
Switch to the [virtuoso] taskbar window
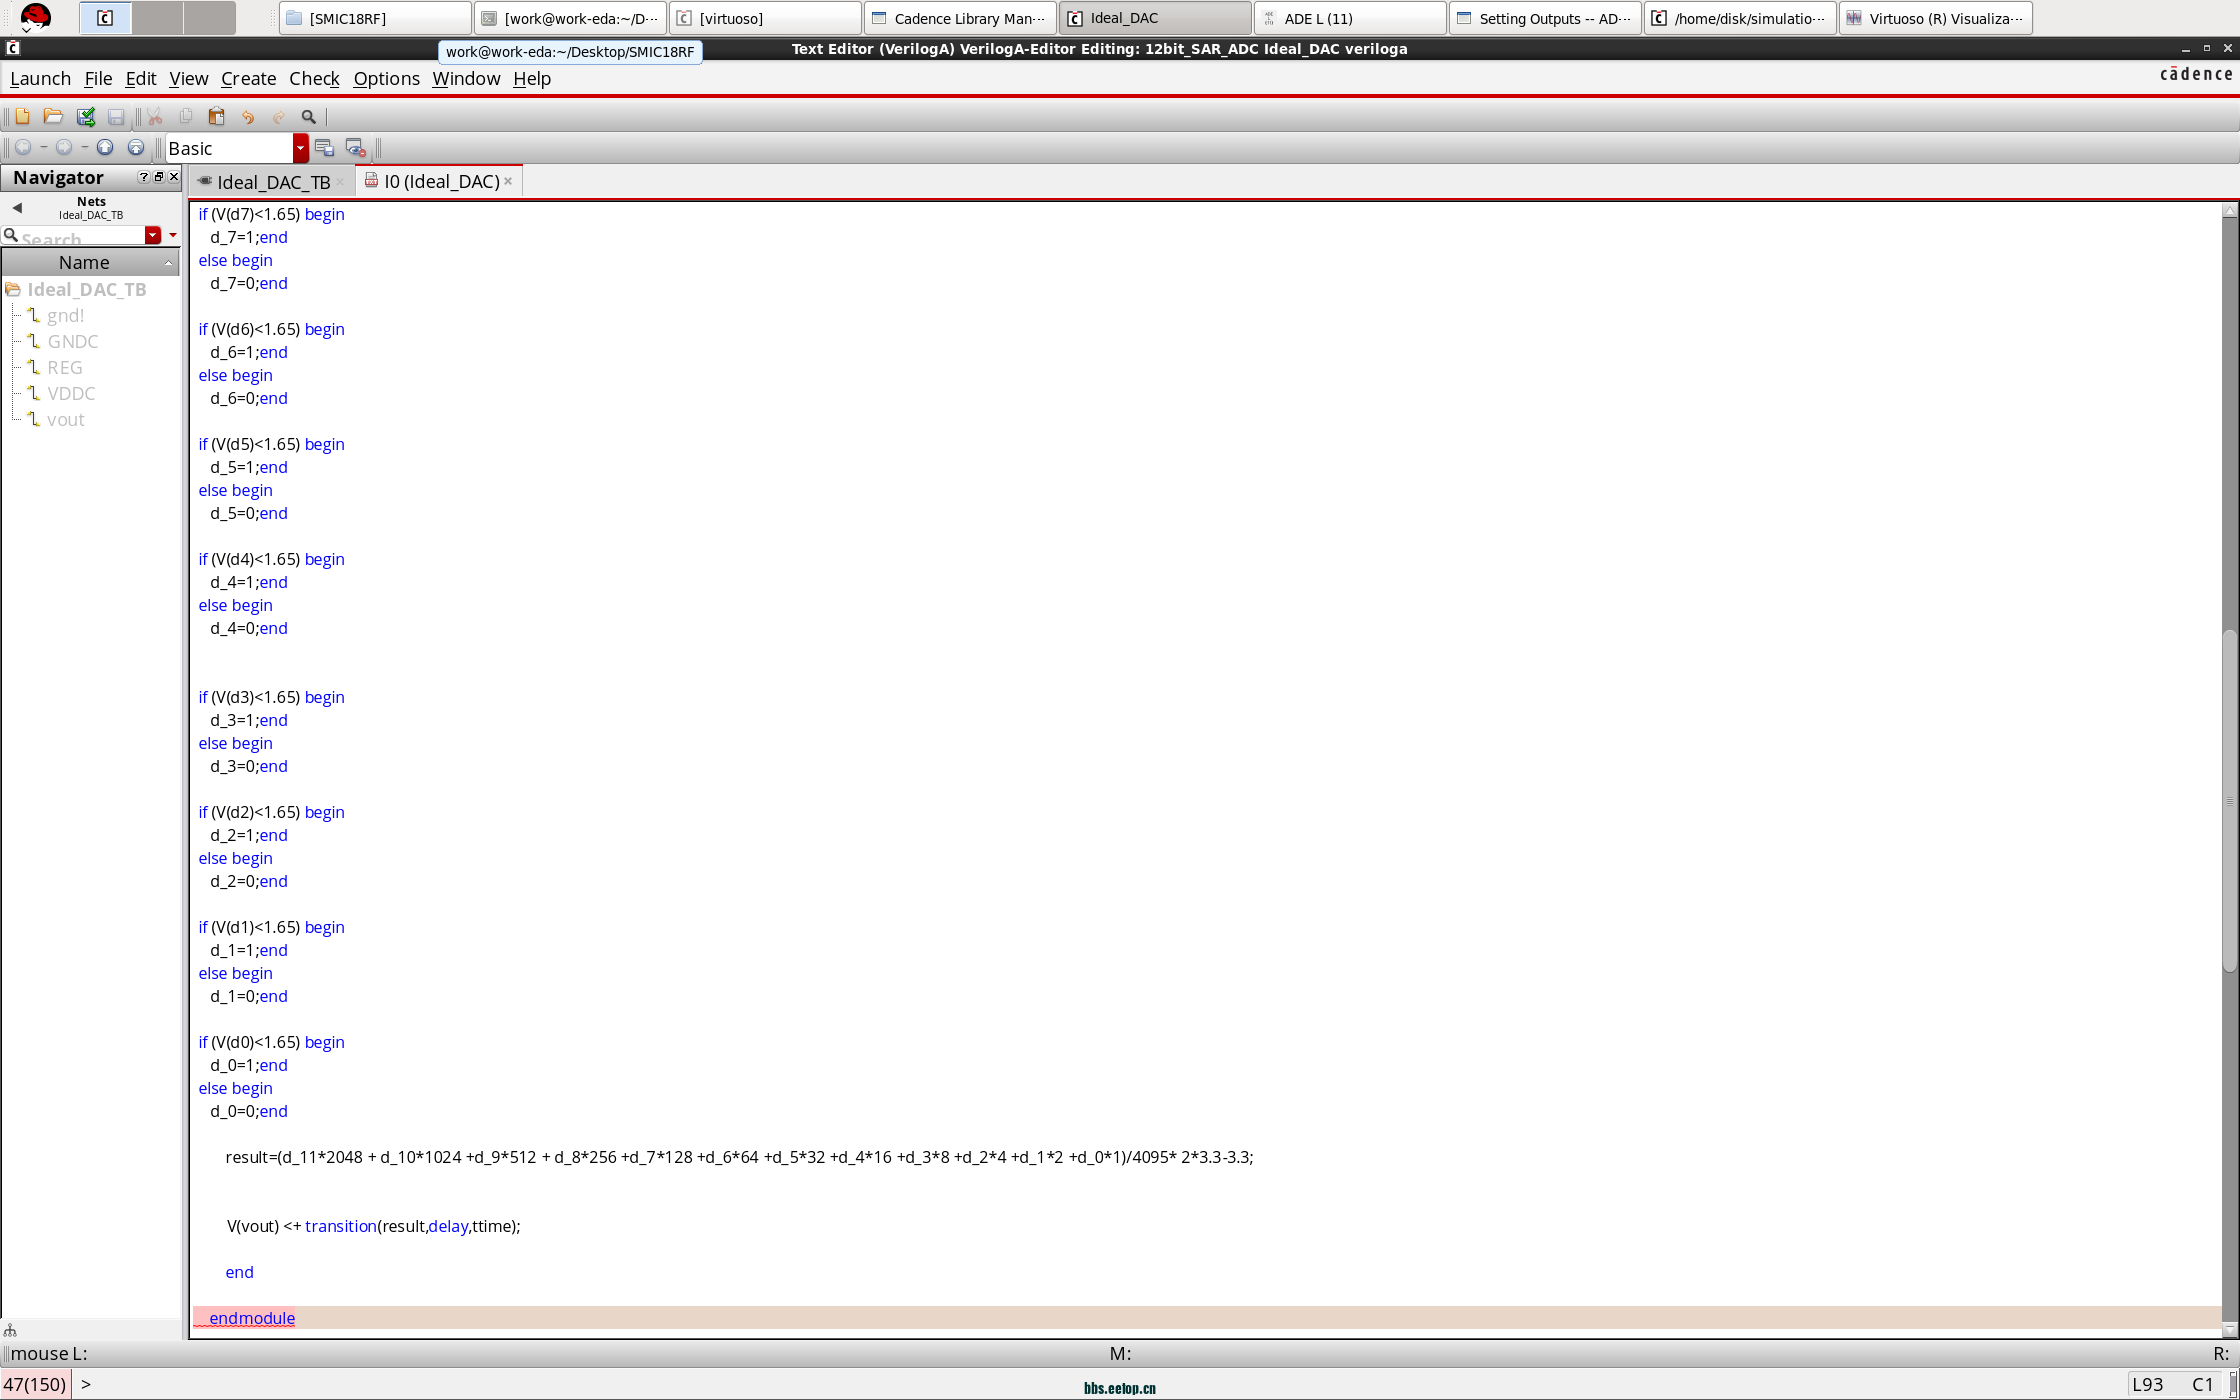(x=766, y=18)
